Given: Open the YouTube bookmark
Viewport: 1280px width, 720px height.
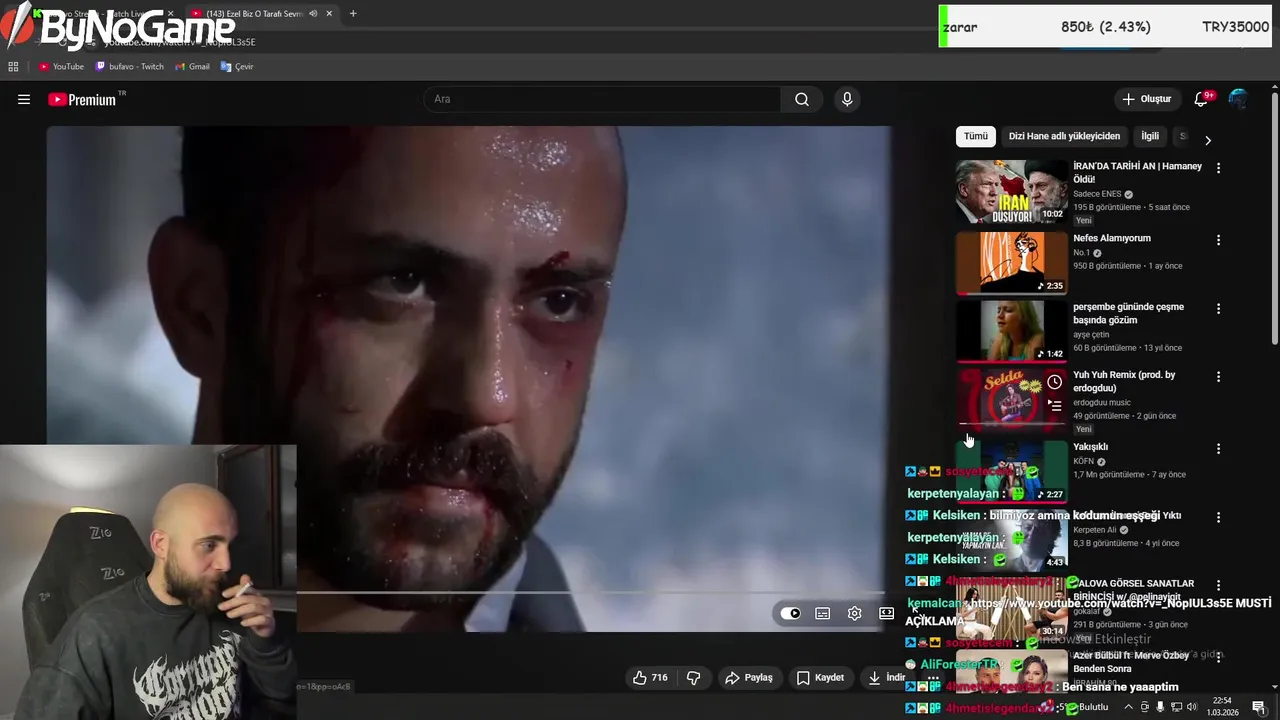Looking at the screenshot, I should coord(62,67).
